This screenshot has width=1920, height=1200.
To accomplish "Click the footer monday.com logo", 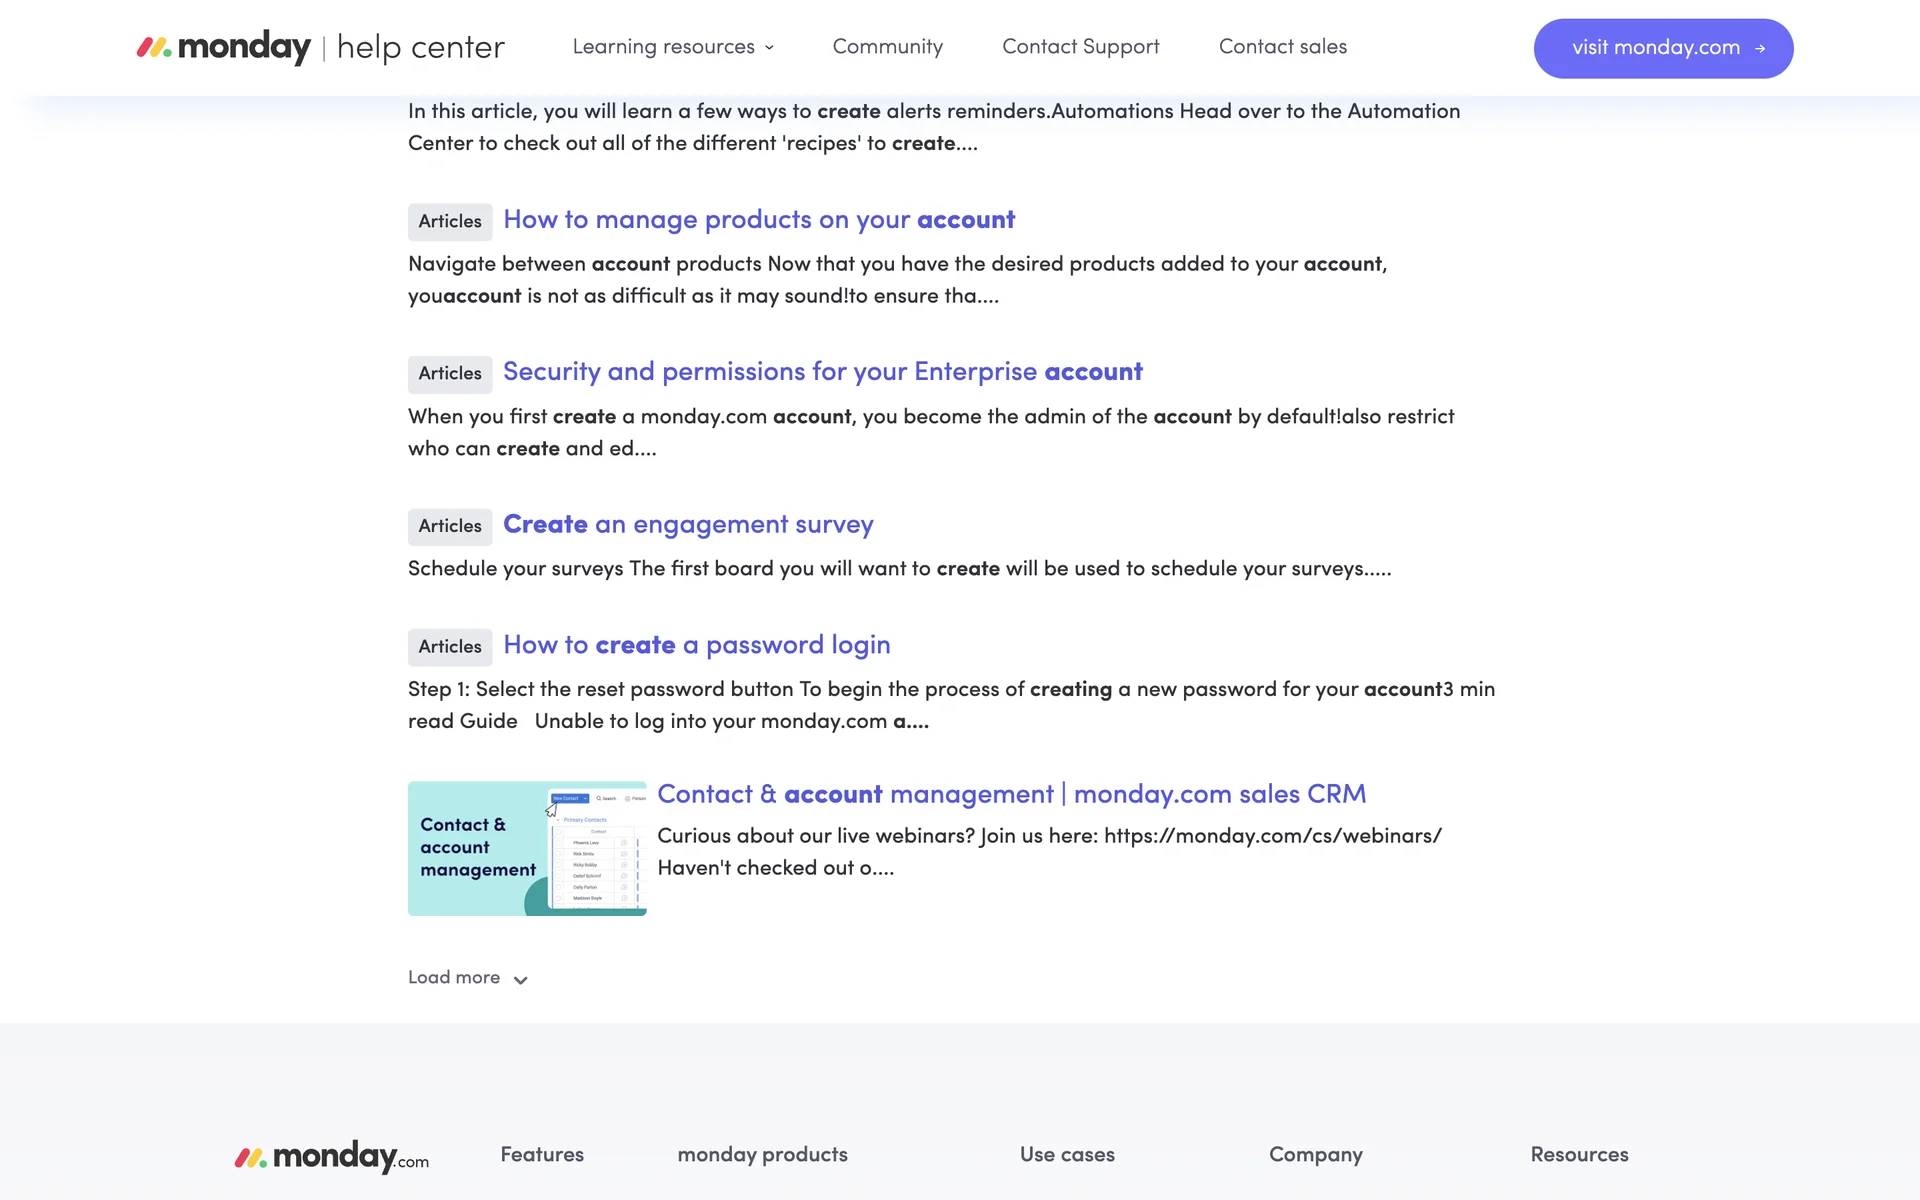I will point(331,1156).
